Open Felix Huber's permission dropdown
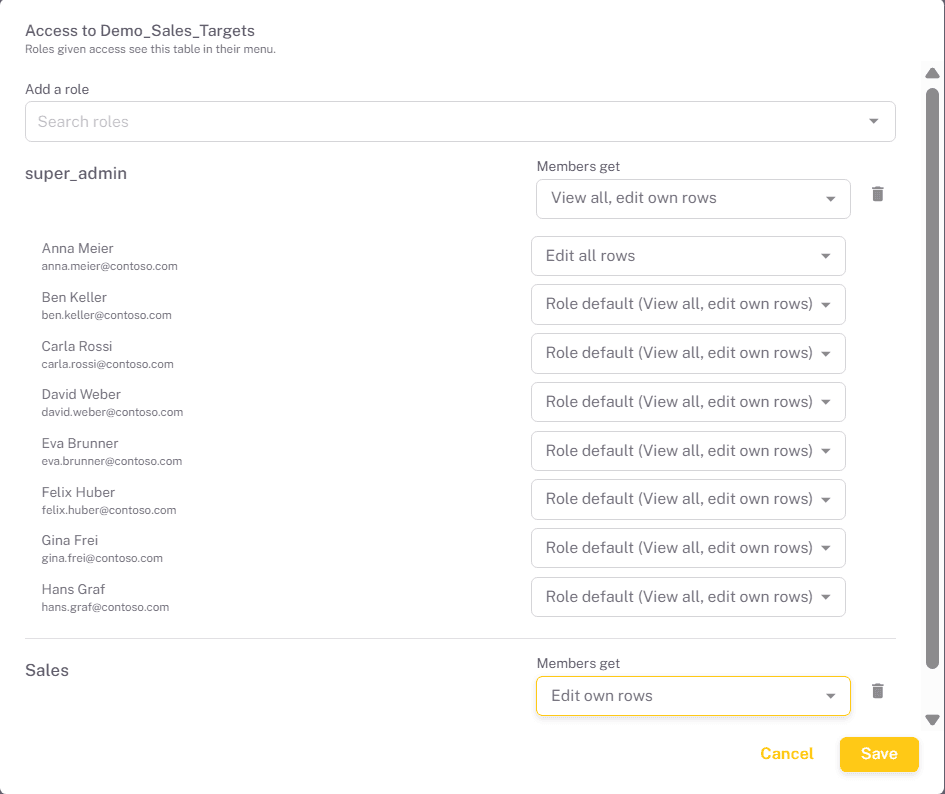 point(688,499)
